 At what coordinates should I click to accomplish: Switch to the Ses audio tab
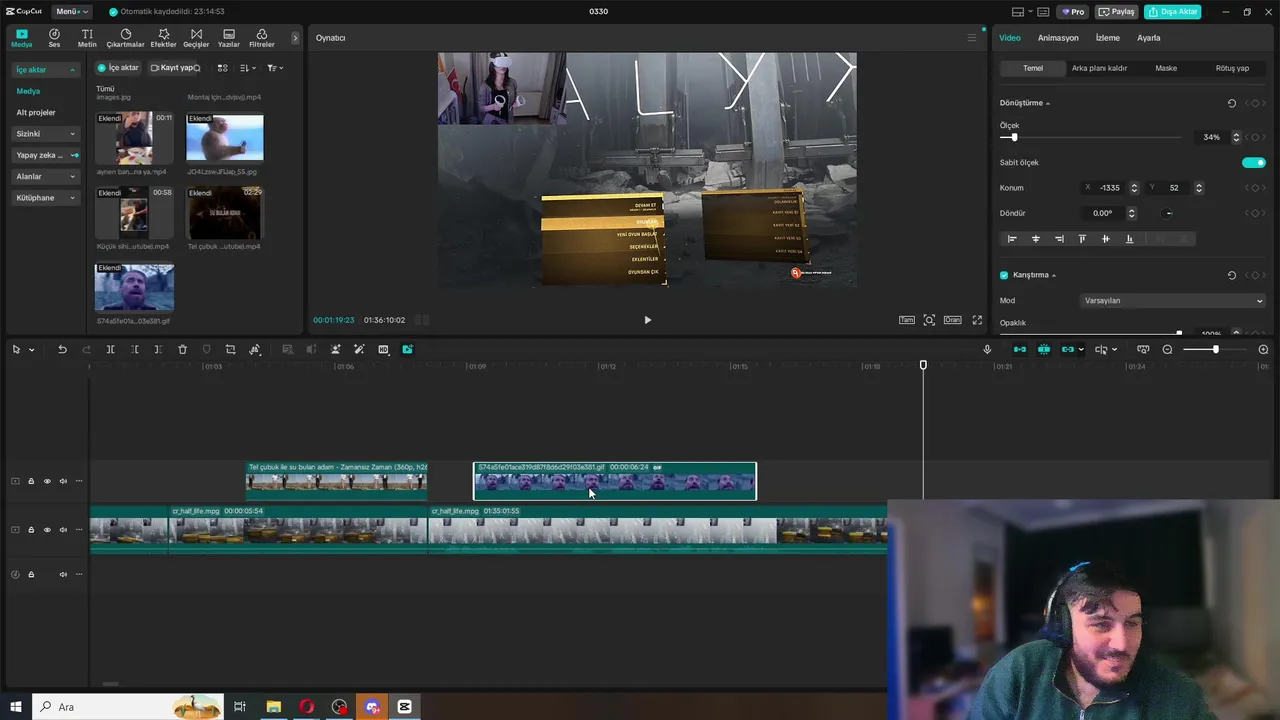(x=54, y=38)
